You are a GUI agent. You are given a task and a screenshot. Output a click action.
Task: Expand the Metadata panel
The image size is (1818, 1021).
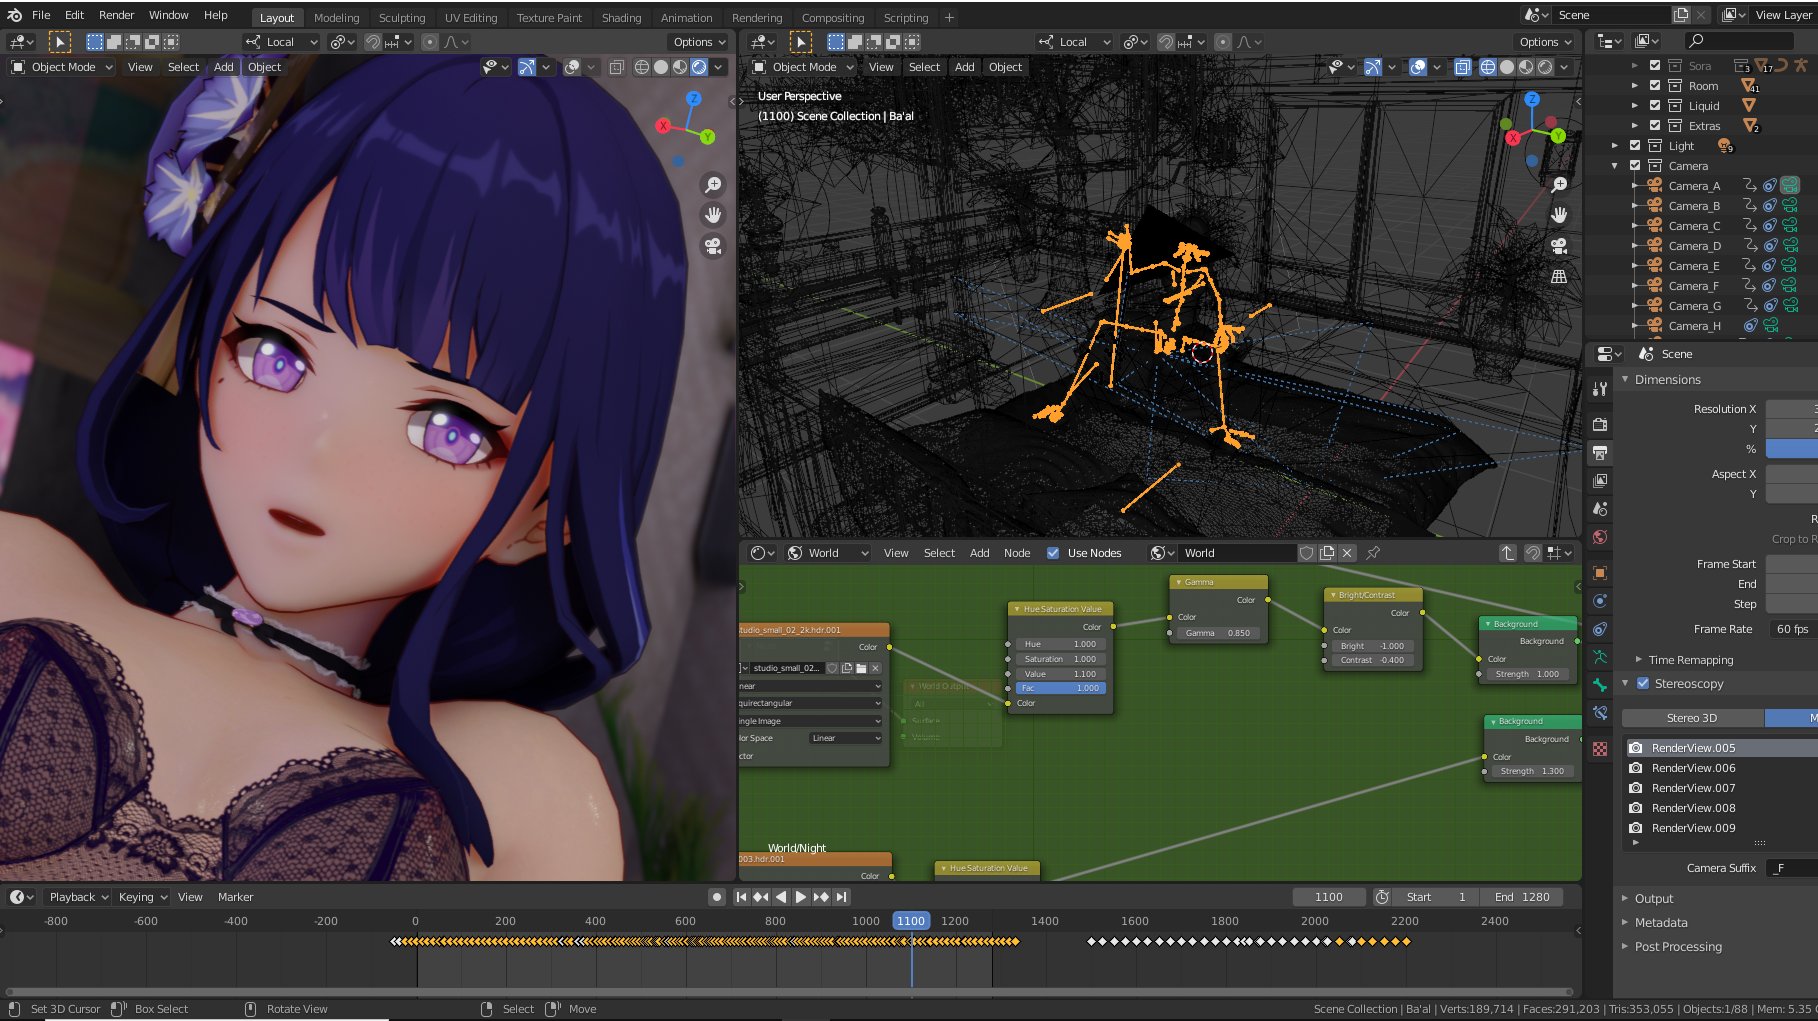pos(1626,923)
